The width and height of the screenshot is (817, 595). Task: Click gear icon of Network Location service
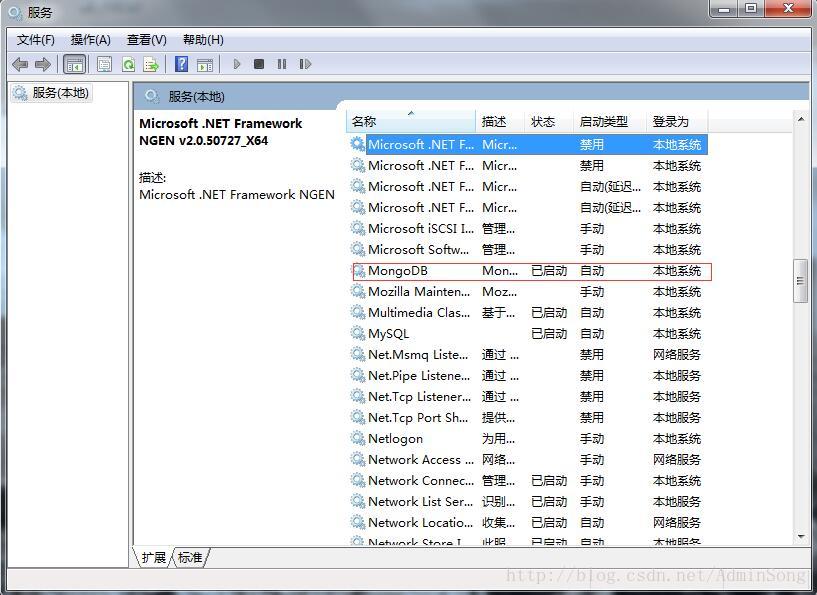[x=358, y=522]
